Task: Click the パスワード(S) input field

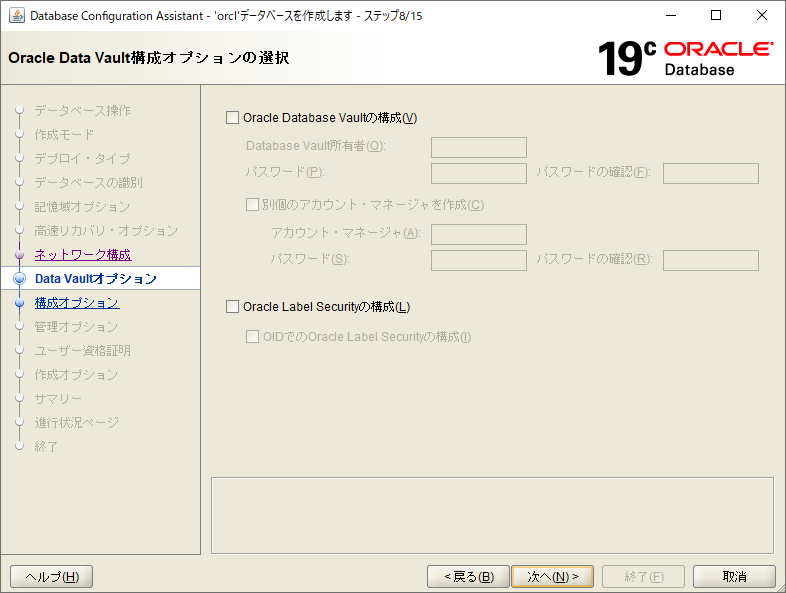Action: (479, 260)
